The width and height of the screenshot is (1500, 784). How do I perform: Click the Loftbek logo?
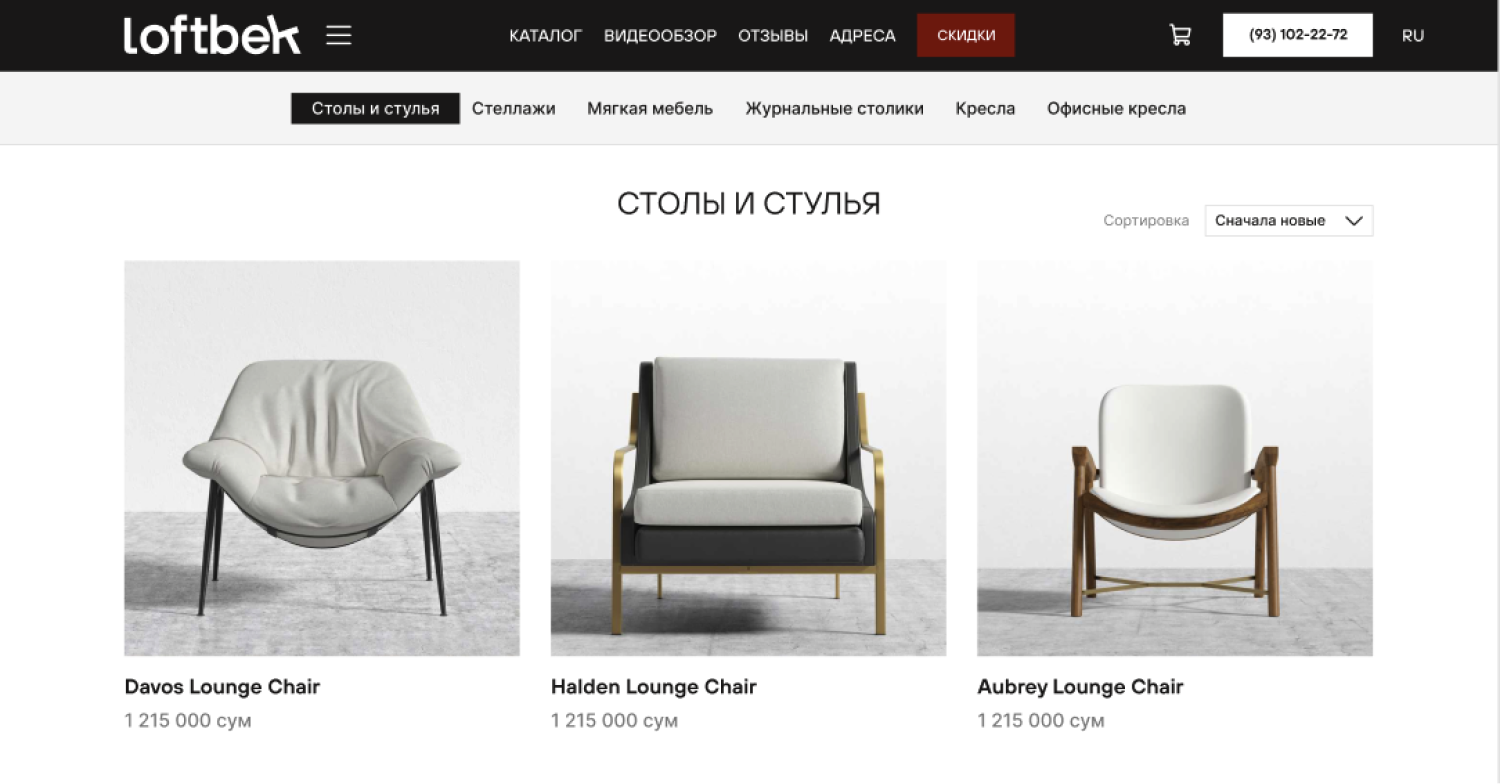pos(212,35)
